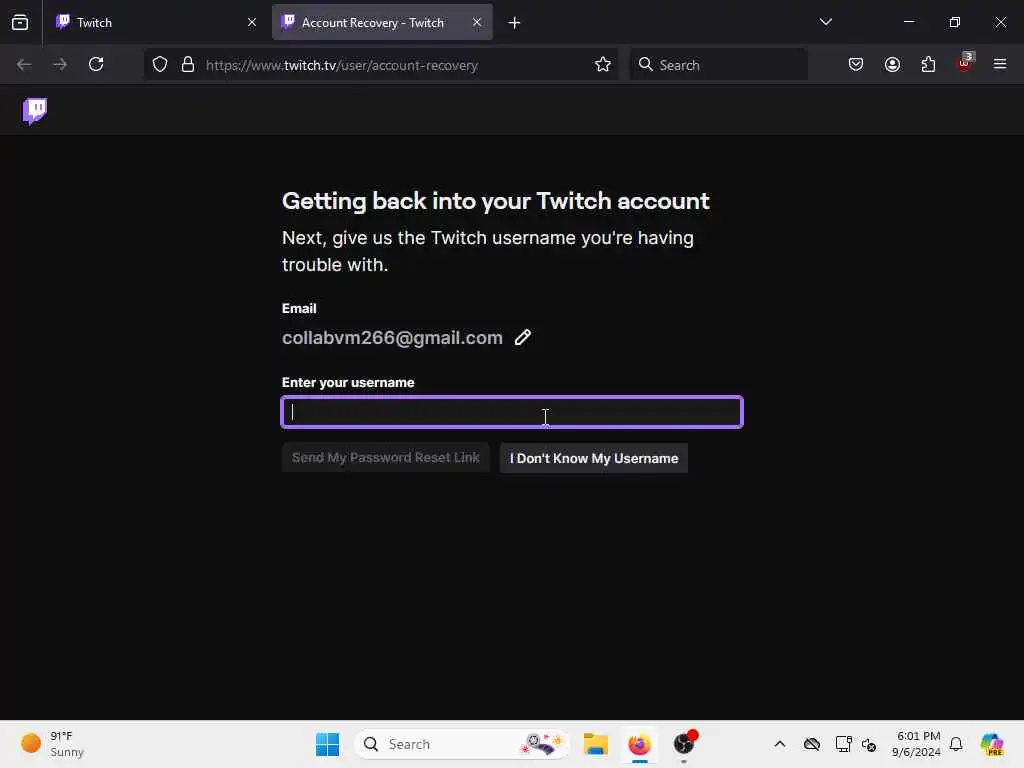
Task: Click the page heading Getting back into your Twitch account
Action: (x=496, y=201)
